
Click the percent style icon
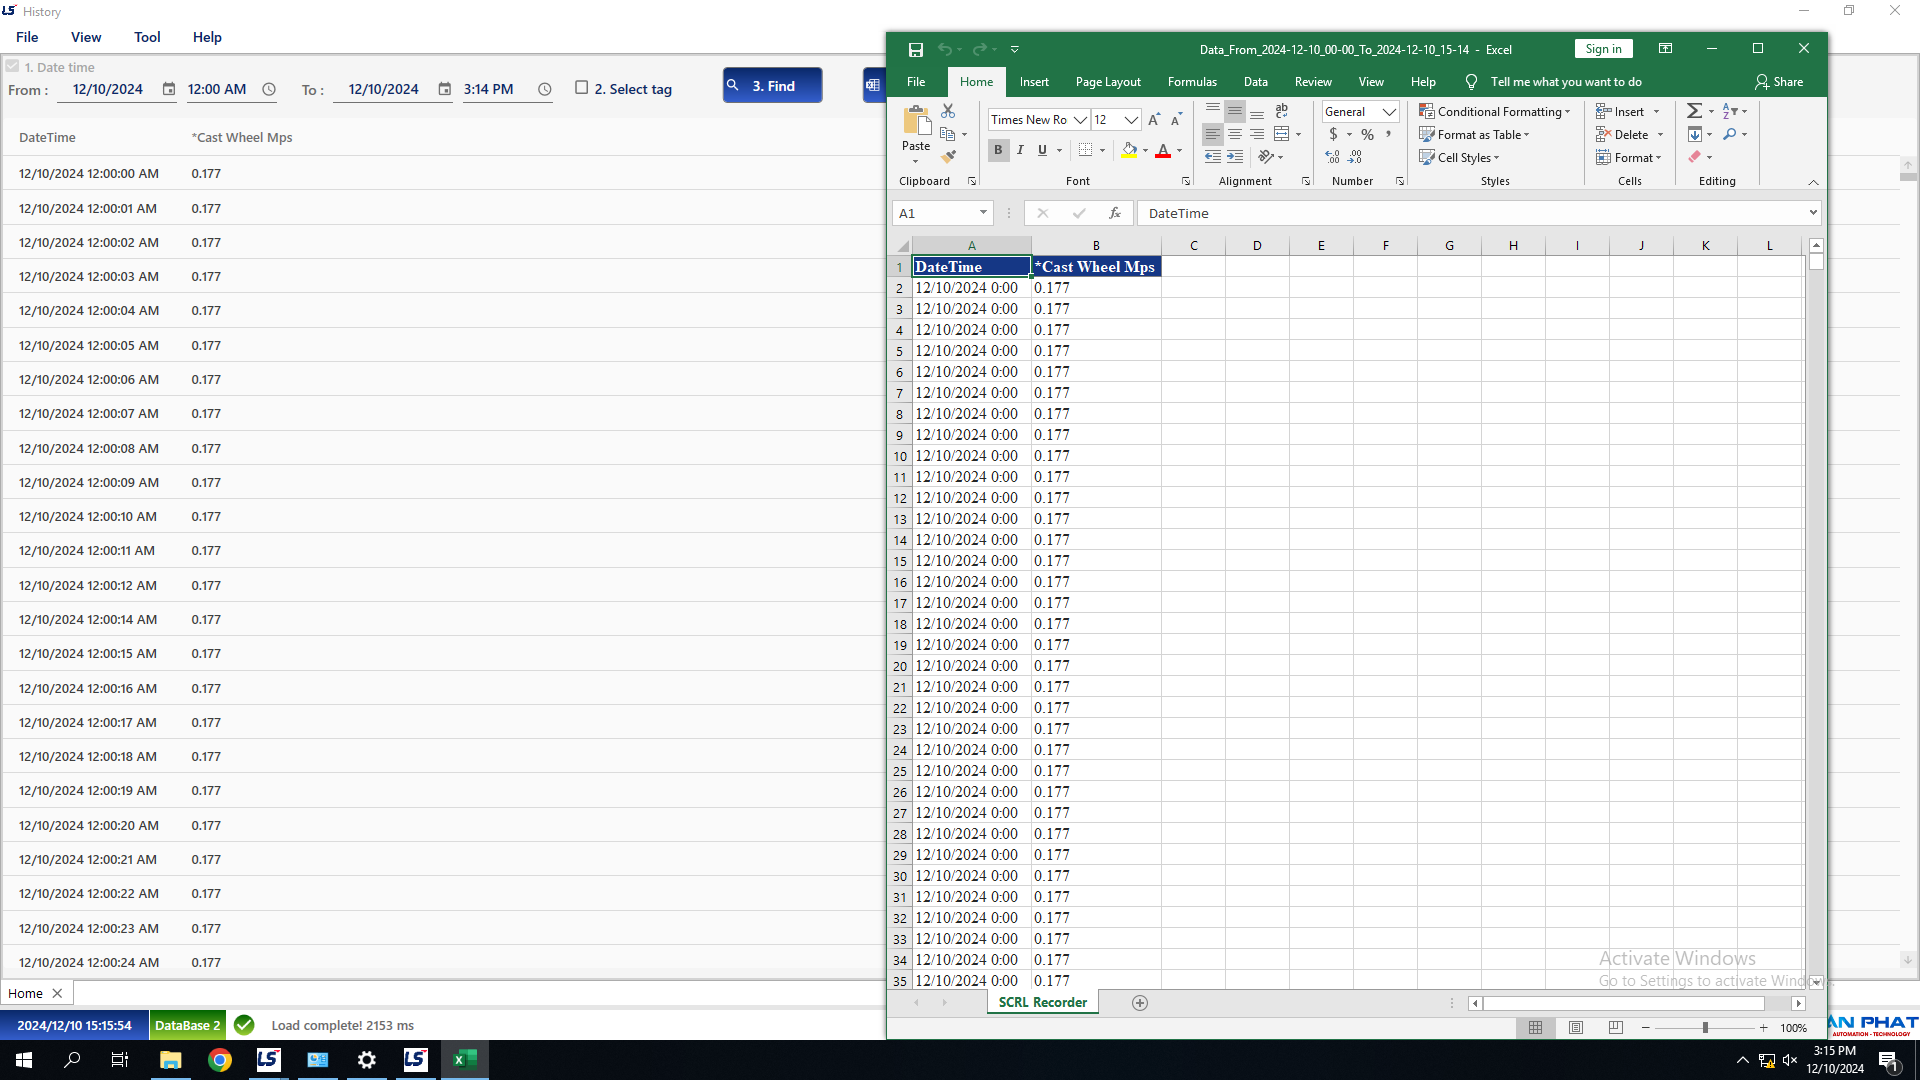coord(1367,134)
